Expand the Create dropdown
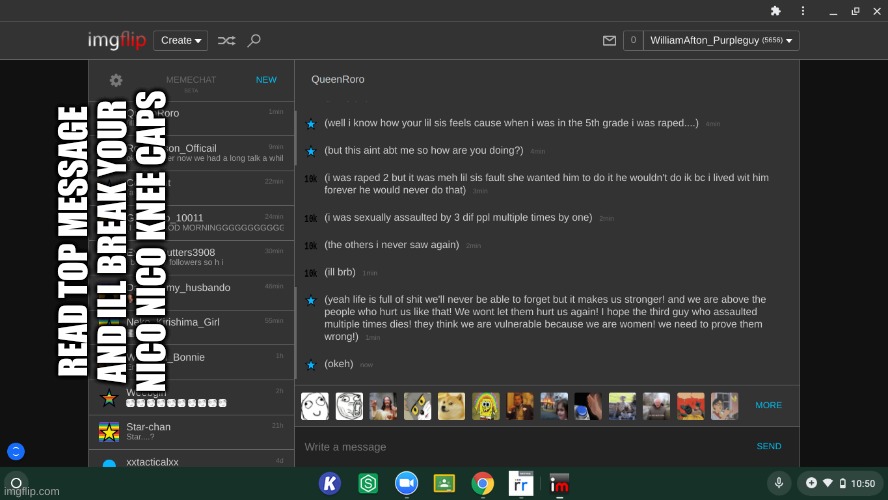Image resolution: width=888 pixels, height=500 pixels. [181, 41]
